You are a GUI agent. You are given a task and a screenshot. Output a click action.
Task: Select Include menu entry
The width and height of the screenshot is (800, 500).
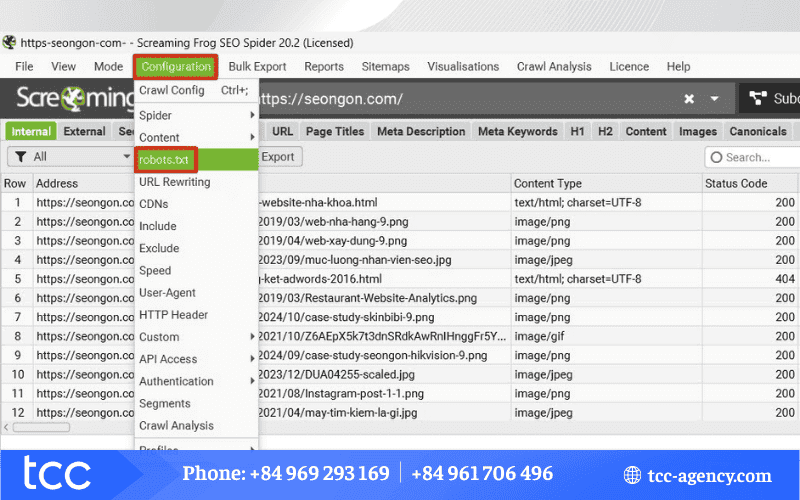tap(196, 226)
